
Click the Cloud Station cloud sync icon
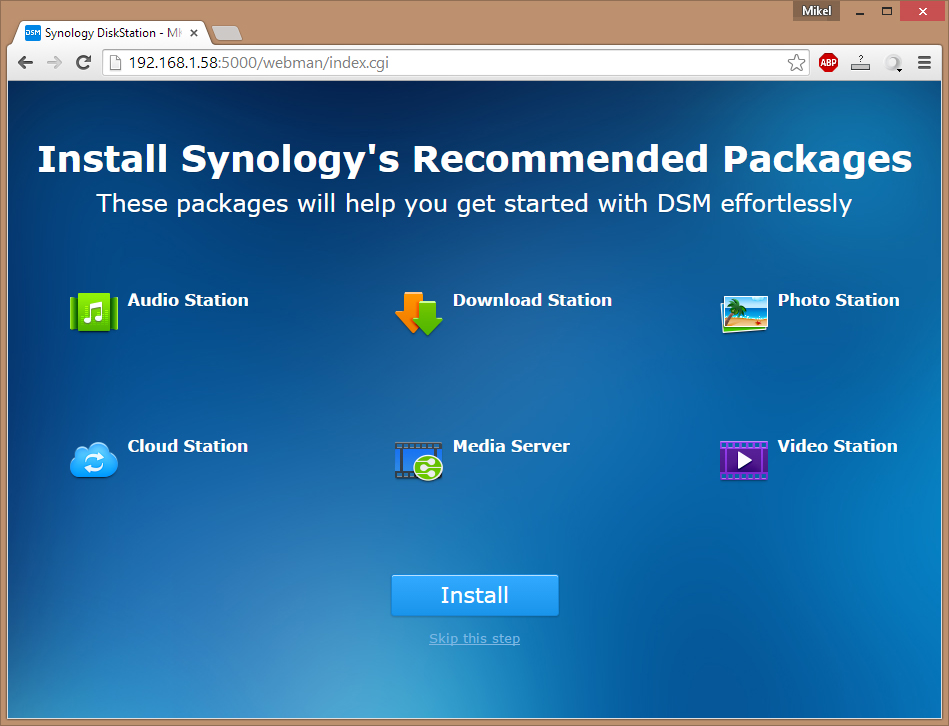[94, 460]
